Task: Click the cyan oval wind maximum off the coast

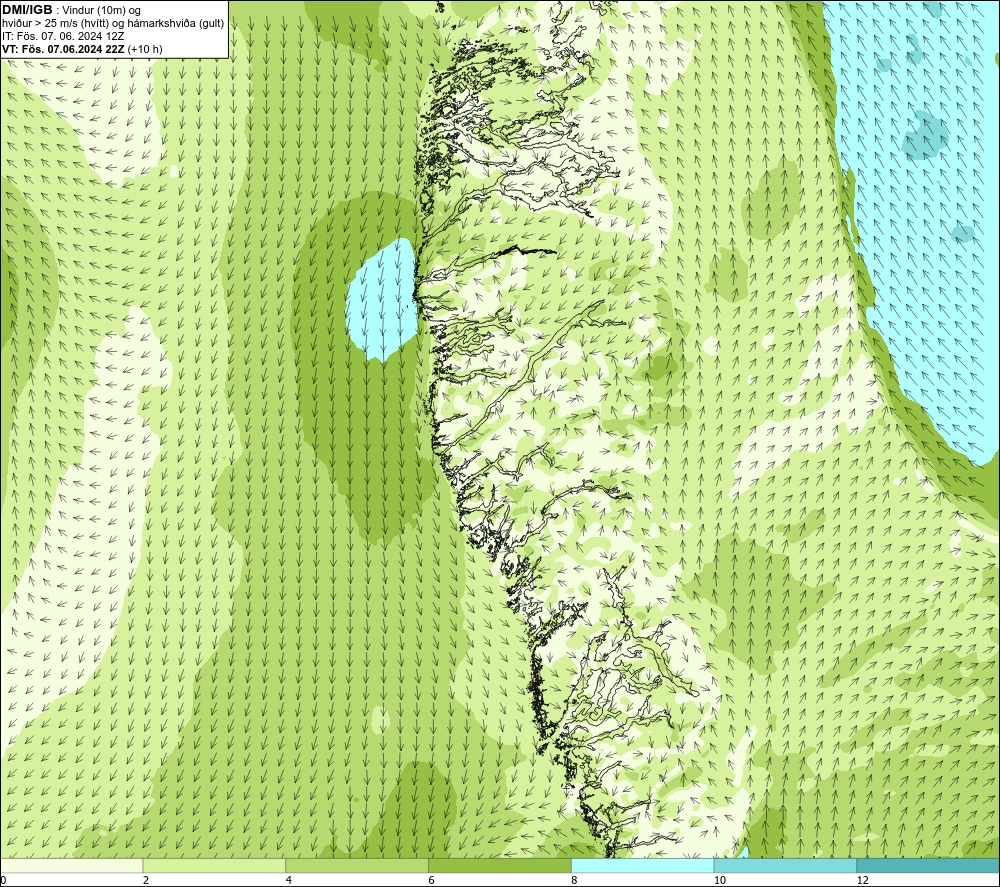Action: coord(381,300)
